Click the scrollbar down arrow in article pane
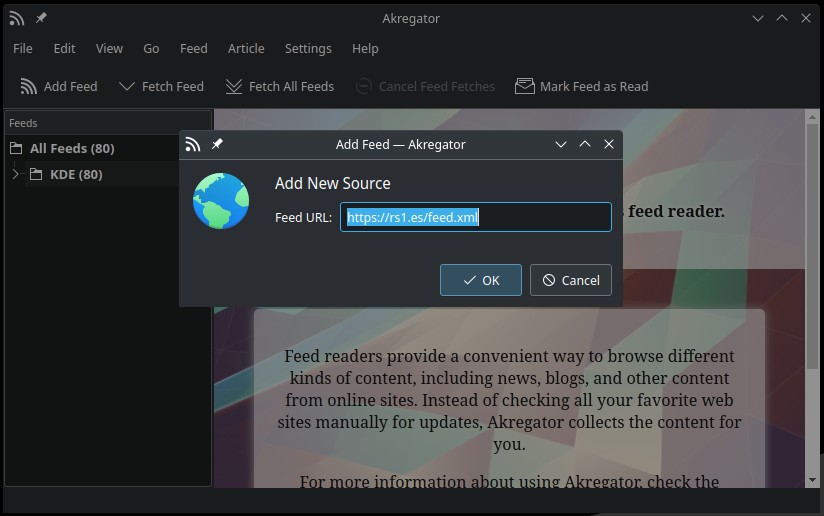 coord(812,480)
